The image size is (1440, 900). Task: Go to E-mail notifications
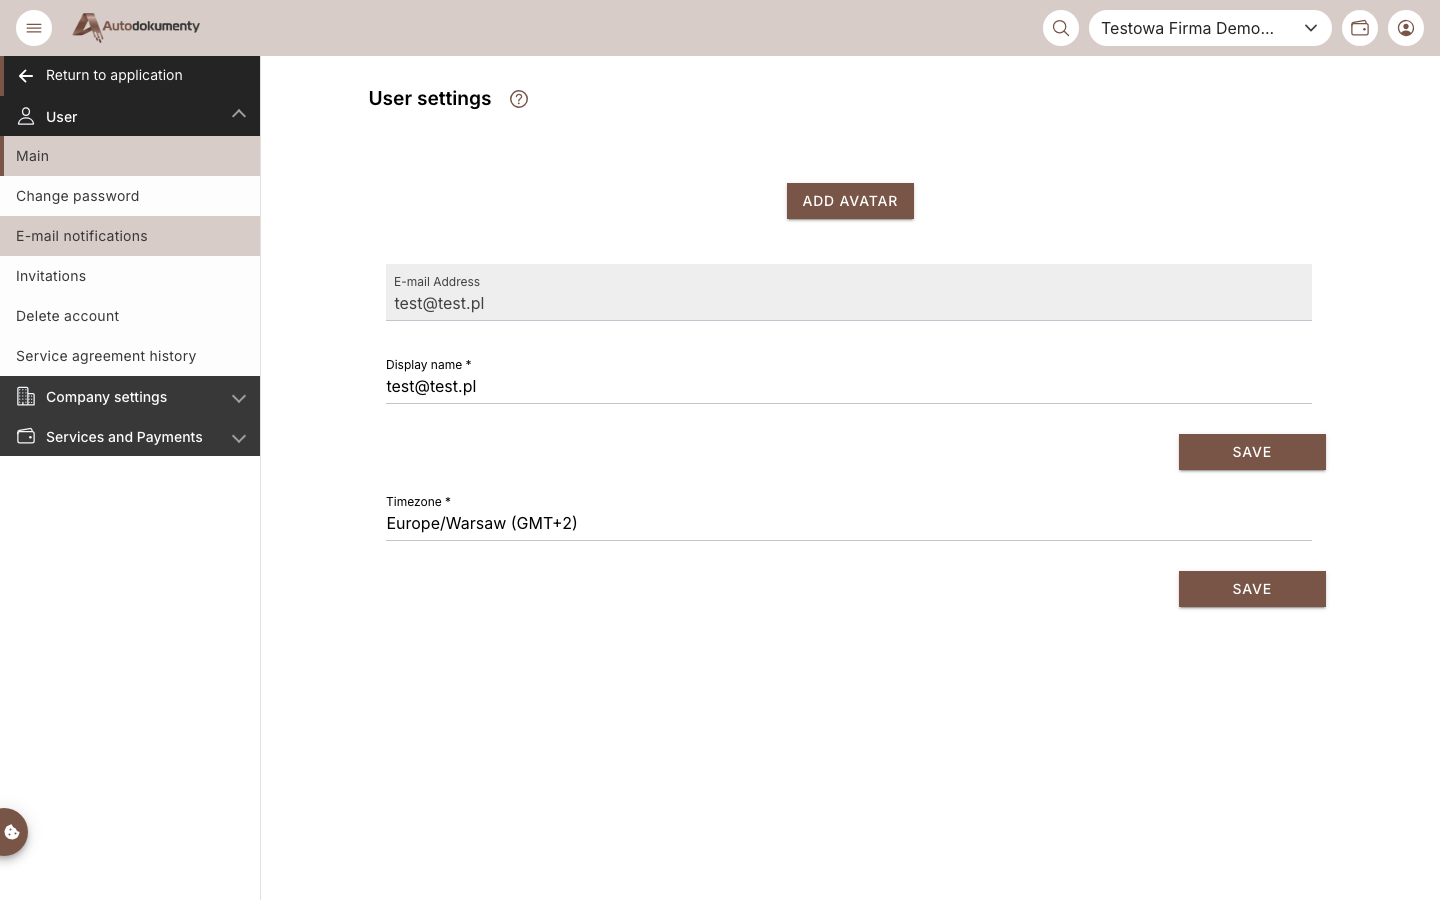point(130,236)
